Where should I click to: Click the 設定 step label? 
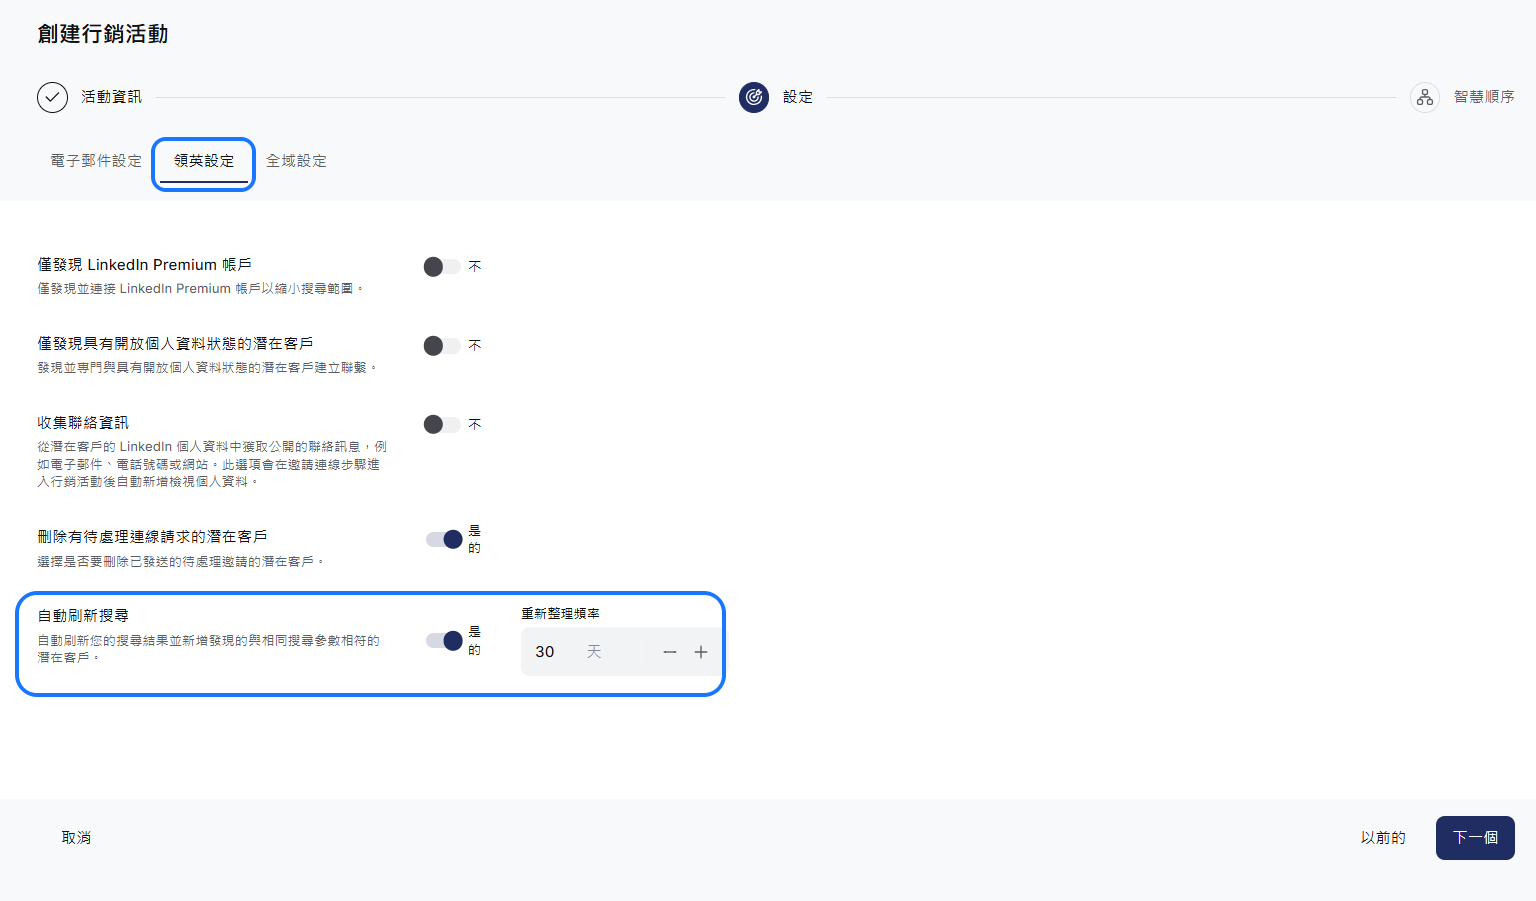pyautogui.click(x=798, y=97)
